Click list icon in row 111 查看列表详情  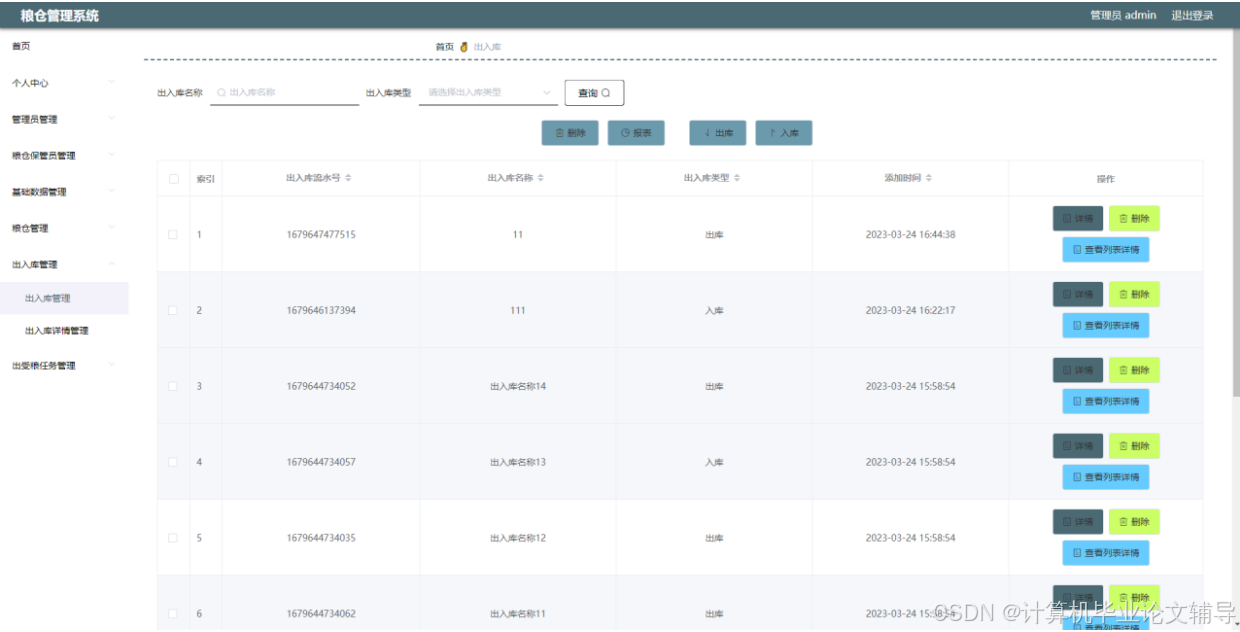coord(1077,325)
